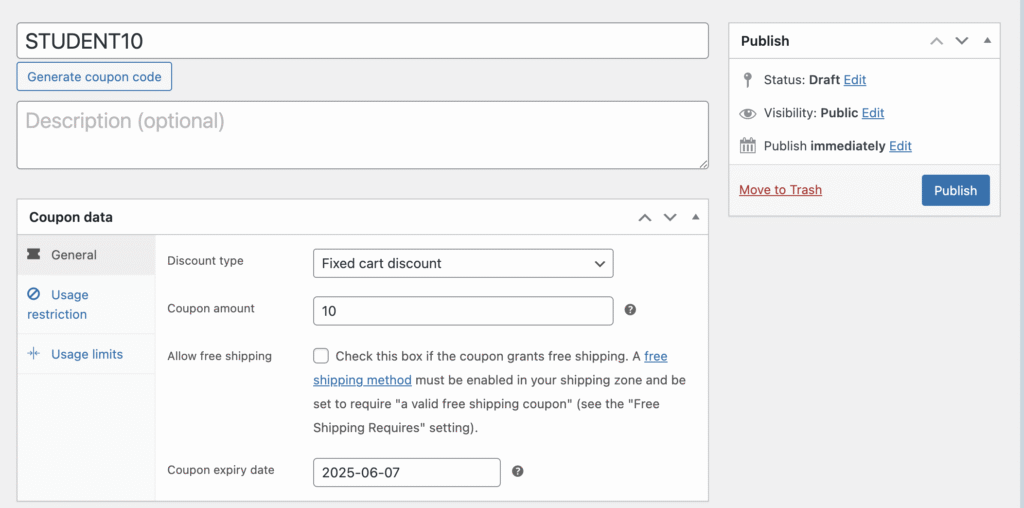Collapse the Publish panel
Viewport: 1024px width, 508px height.
coord(987,41)
